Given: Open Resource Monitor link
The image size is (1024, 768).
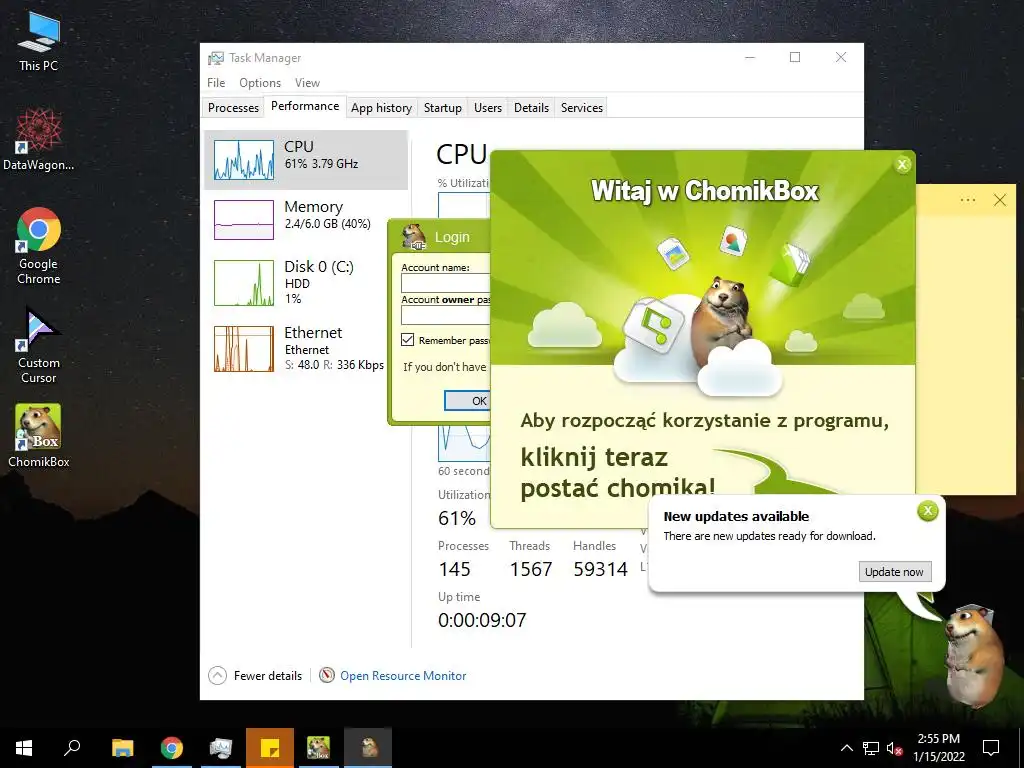Looking at the screenshot, I should point(403,675).
